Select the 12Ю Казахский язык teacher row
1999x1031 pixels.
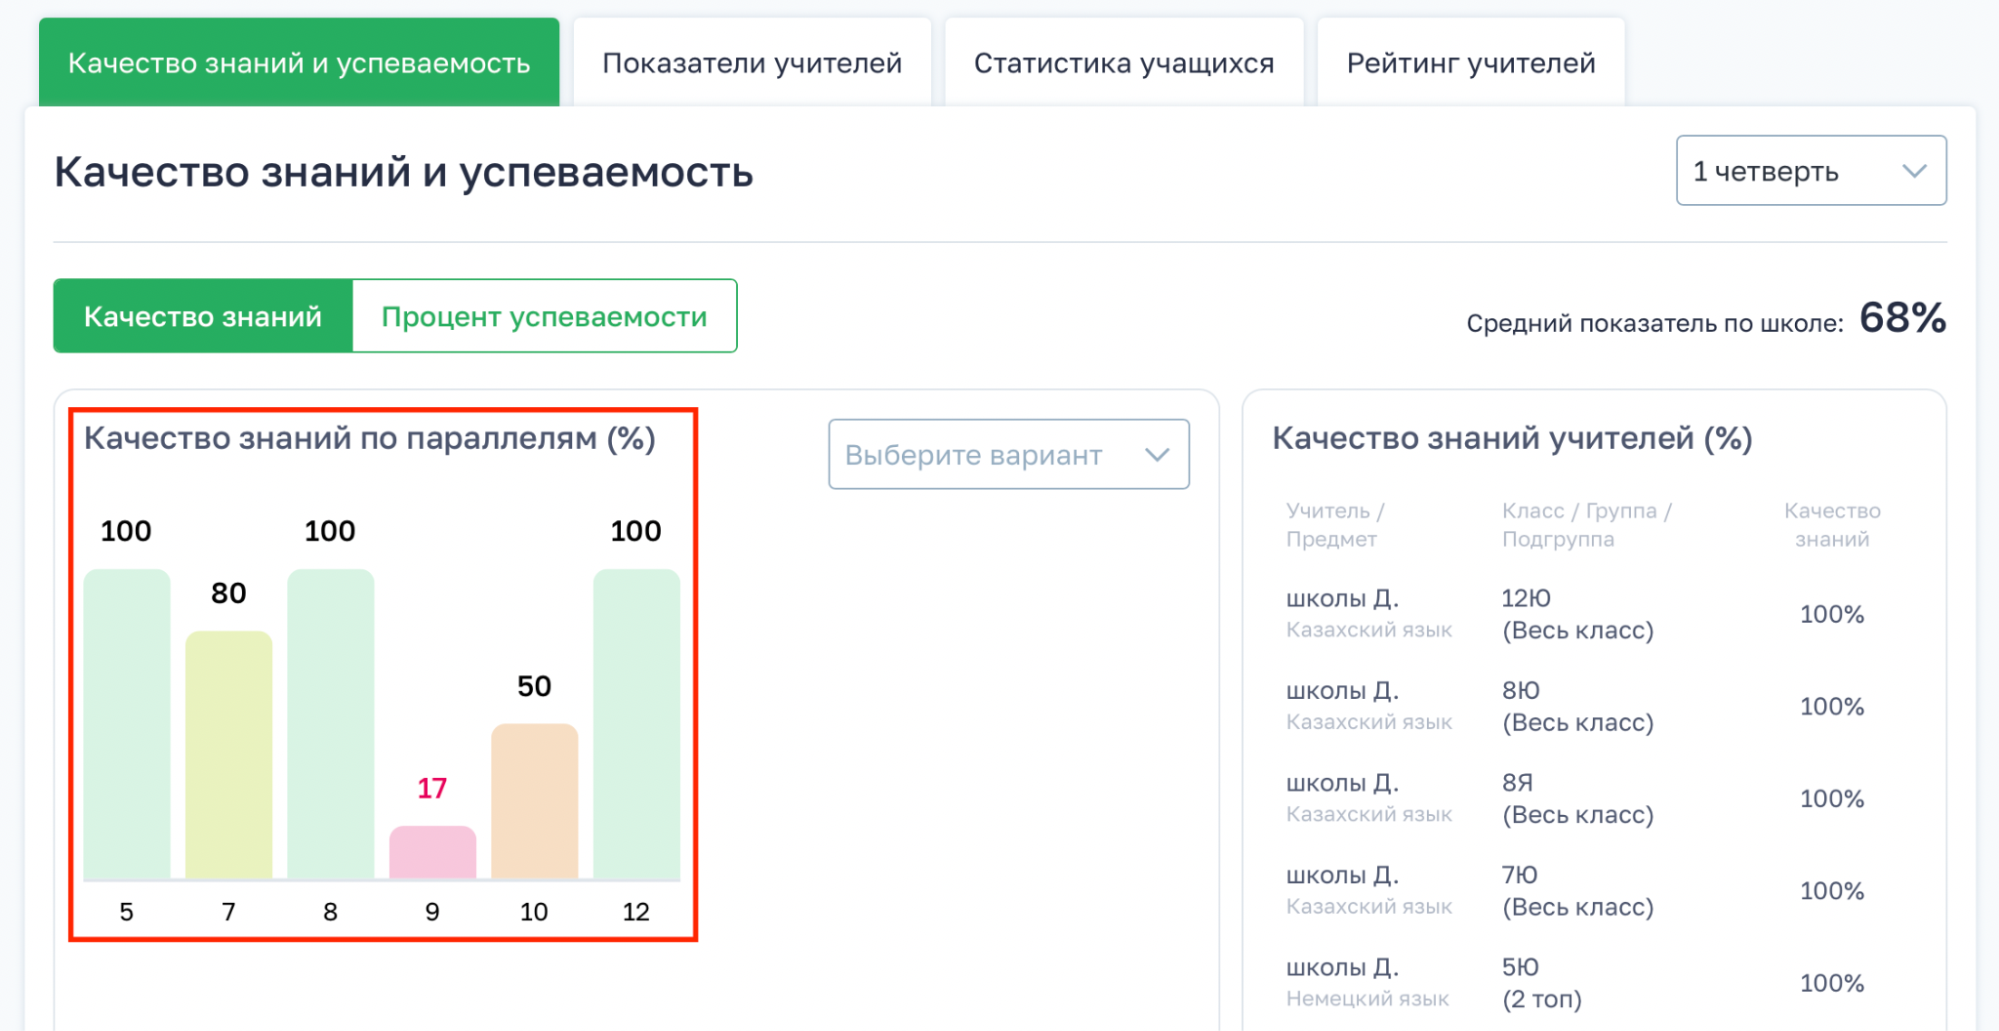(1575, 614)
